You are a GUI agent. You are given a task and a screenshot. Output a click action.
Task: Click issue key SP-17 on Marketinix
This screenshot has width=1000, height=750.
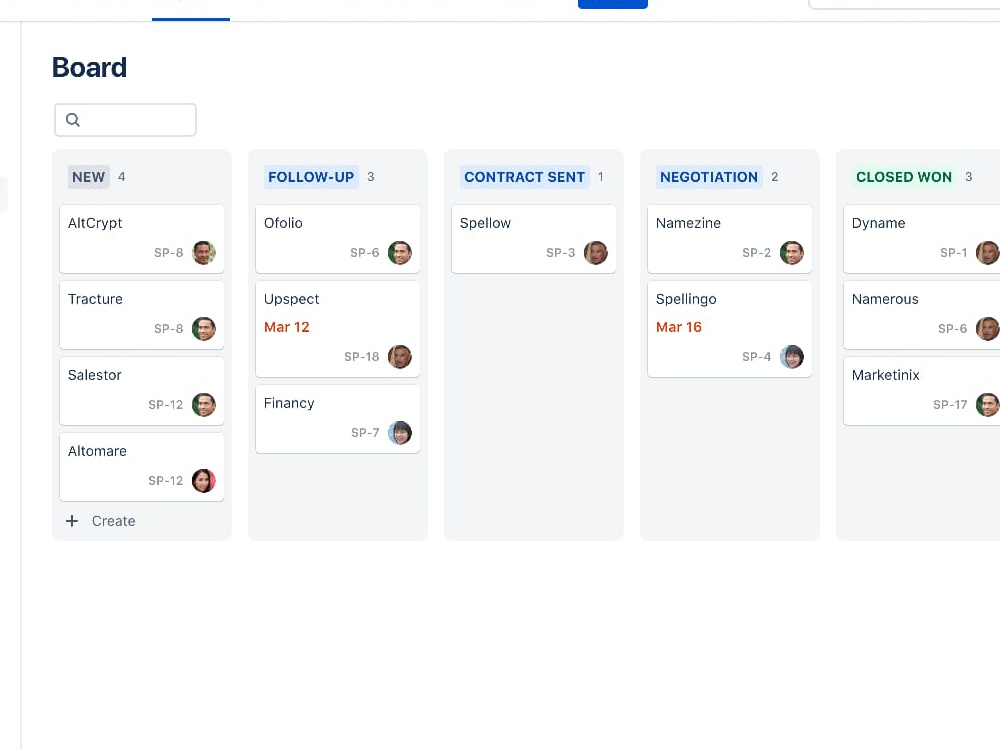coord(950,404)
